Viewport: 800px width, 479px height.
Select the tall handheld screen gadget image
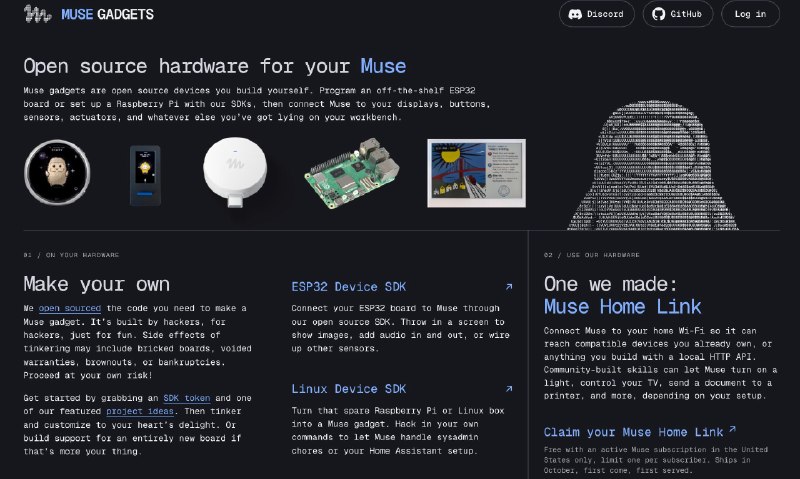(145, 175)
